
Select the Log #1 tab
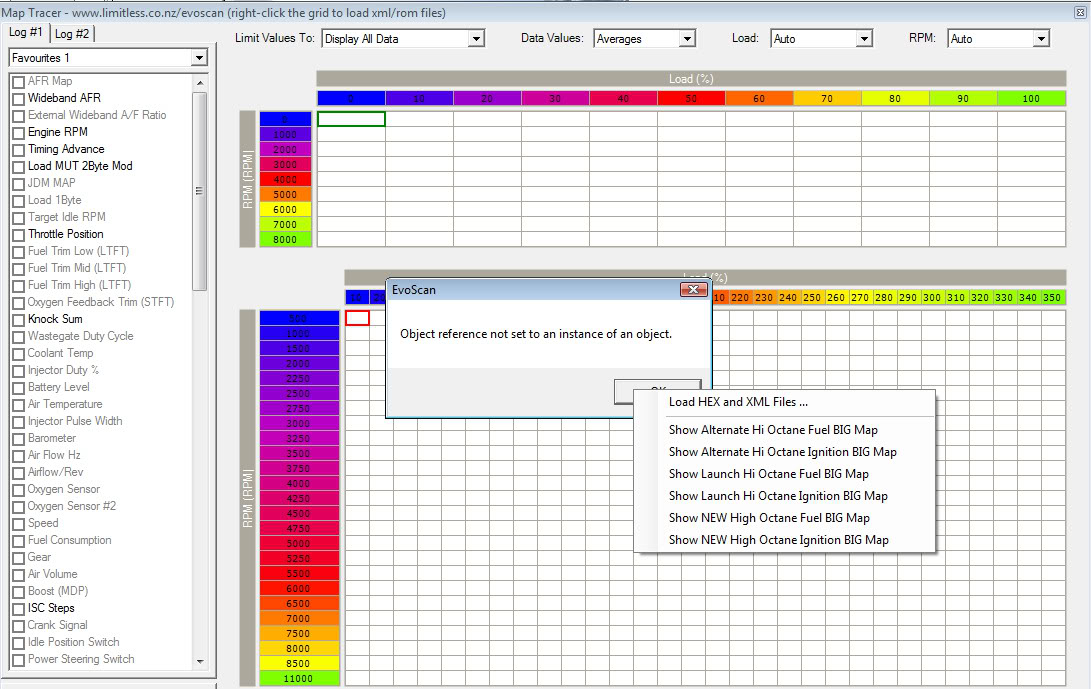pyautogui.click(x=26, y=32)
